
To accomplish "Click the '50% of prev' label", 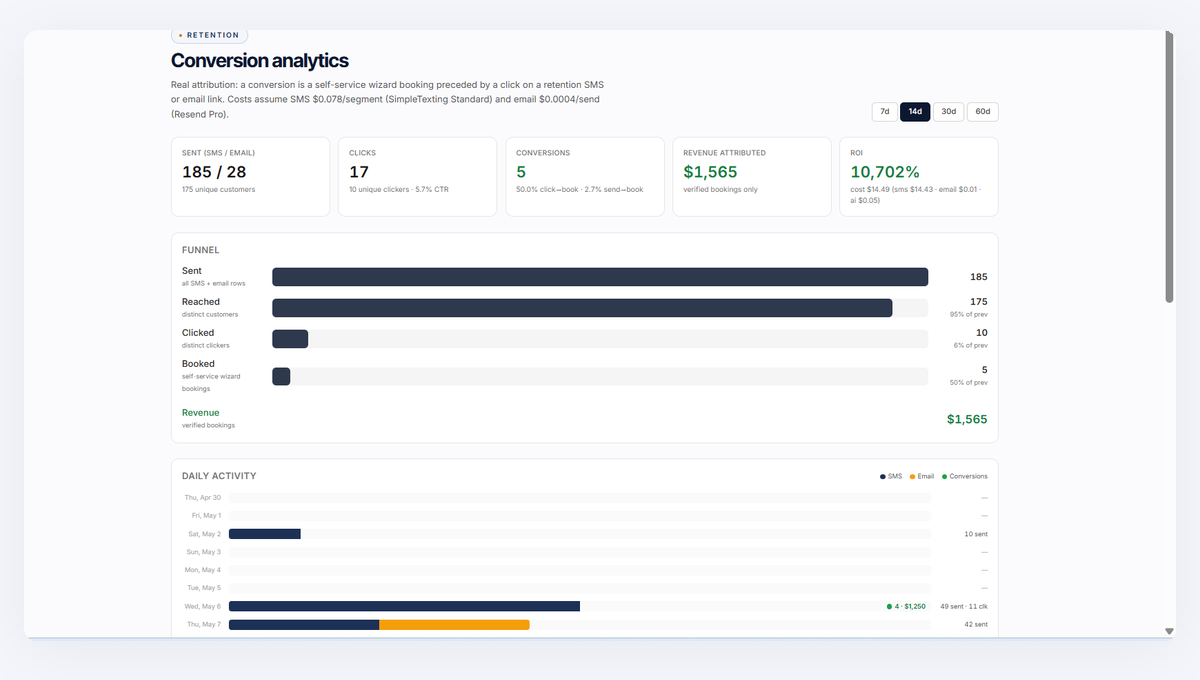I will (969, 382).
